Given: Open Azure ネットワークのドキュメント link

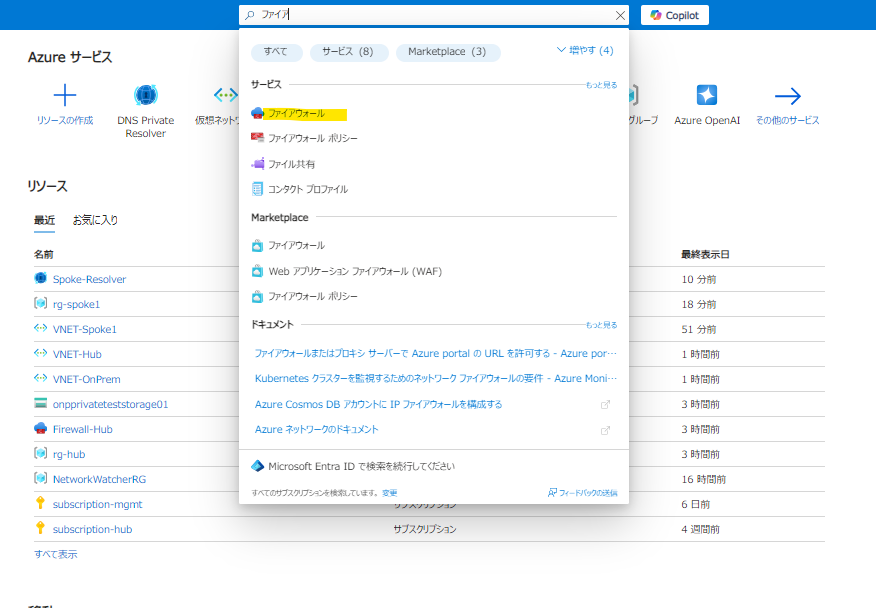Looking at the screenshot, I should (x=317, y=429).
